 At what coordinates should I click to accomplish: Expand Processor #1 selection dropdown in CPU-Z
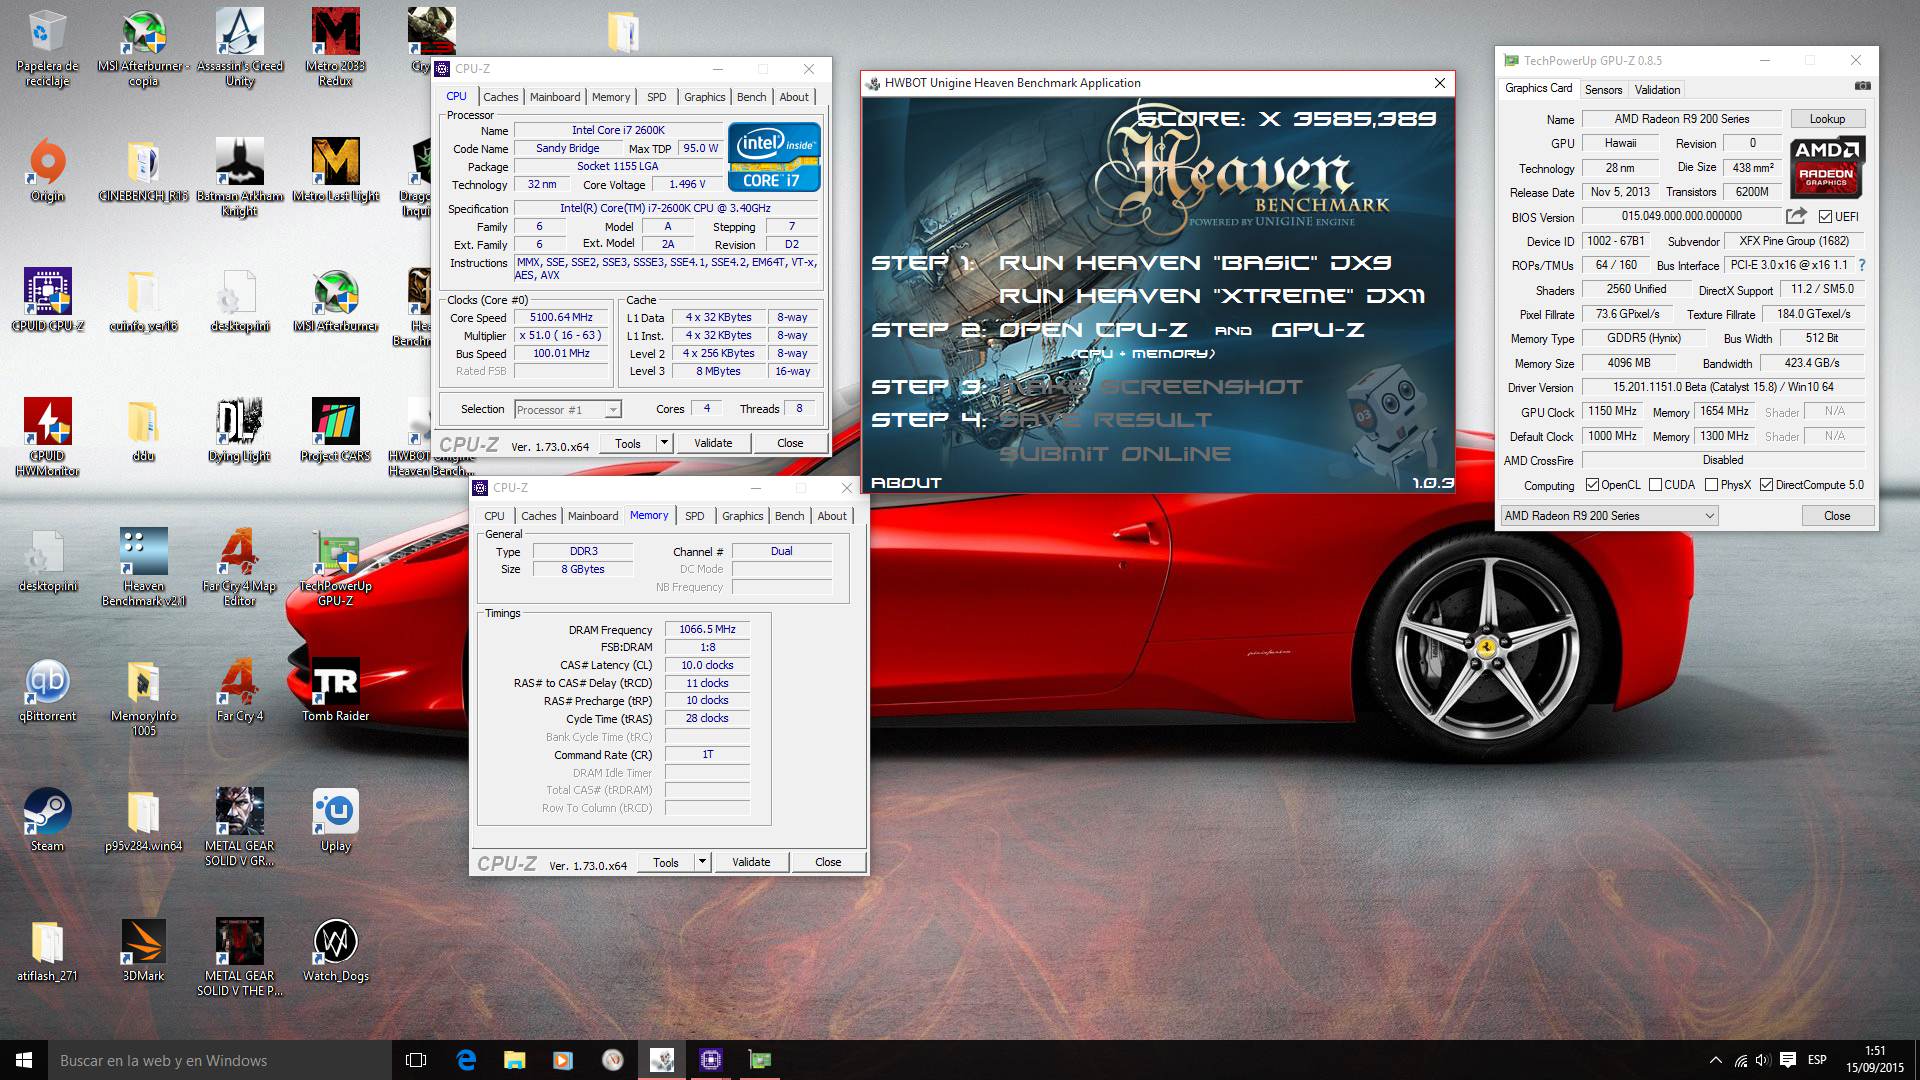tap(612, 409)
